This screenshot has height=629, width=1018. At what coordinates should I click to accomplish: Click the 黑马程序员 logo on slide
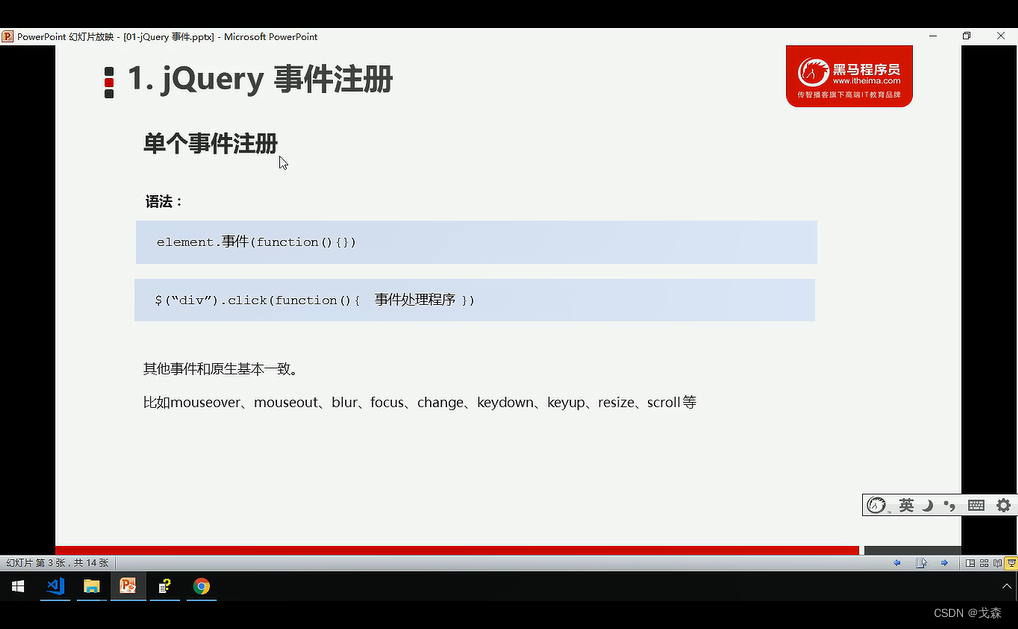849,76
